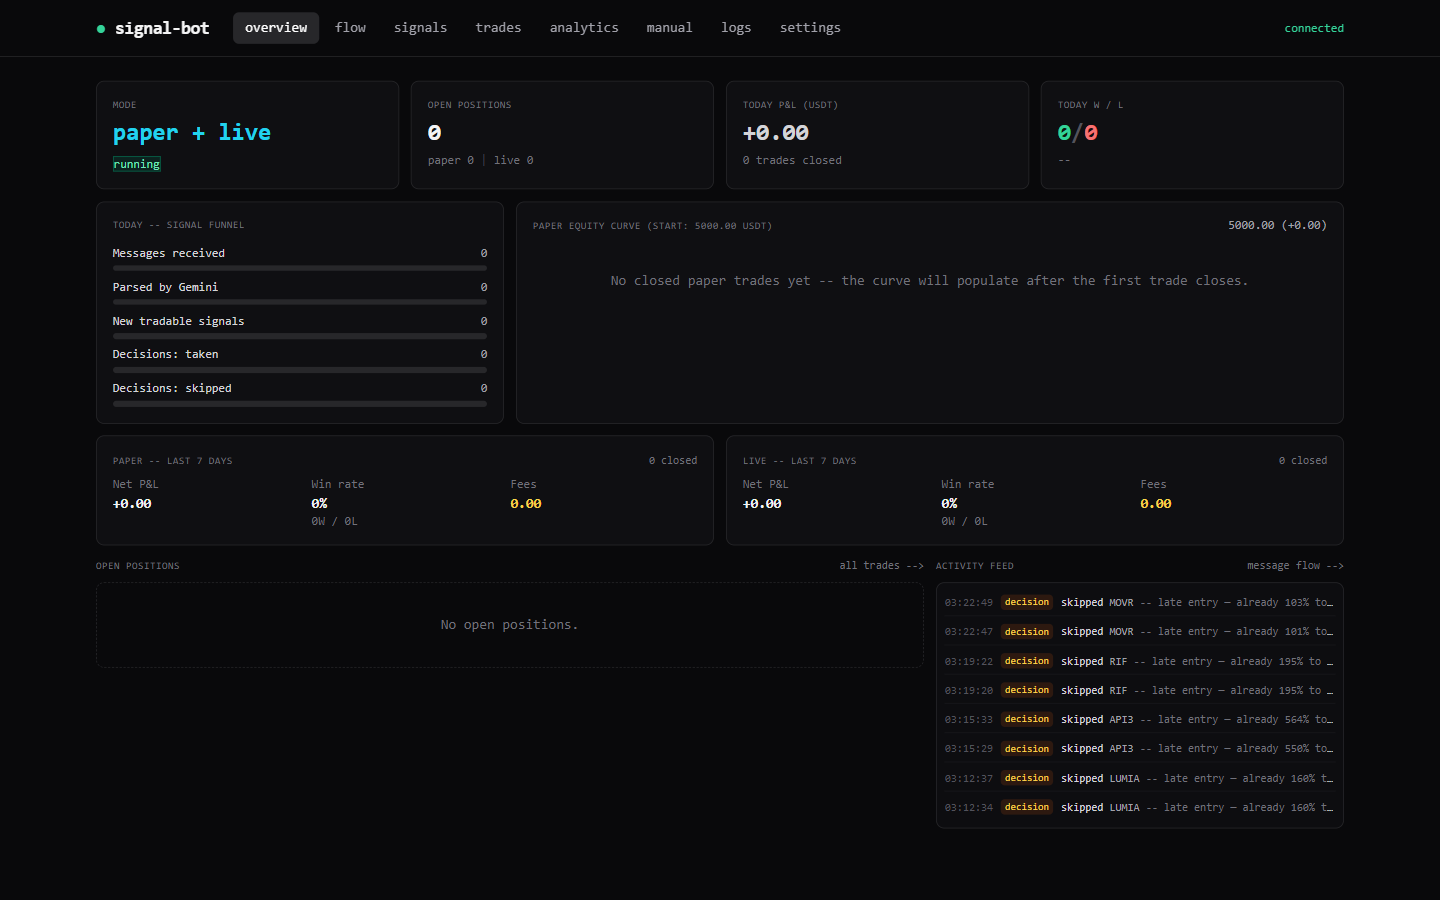Open the signal-bot logo title

(162, 28)
